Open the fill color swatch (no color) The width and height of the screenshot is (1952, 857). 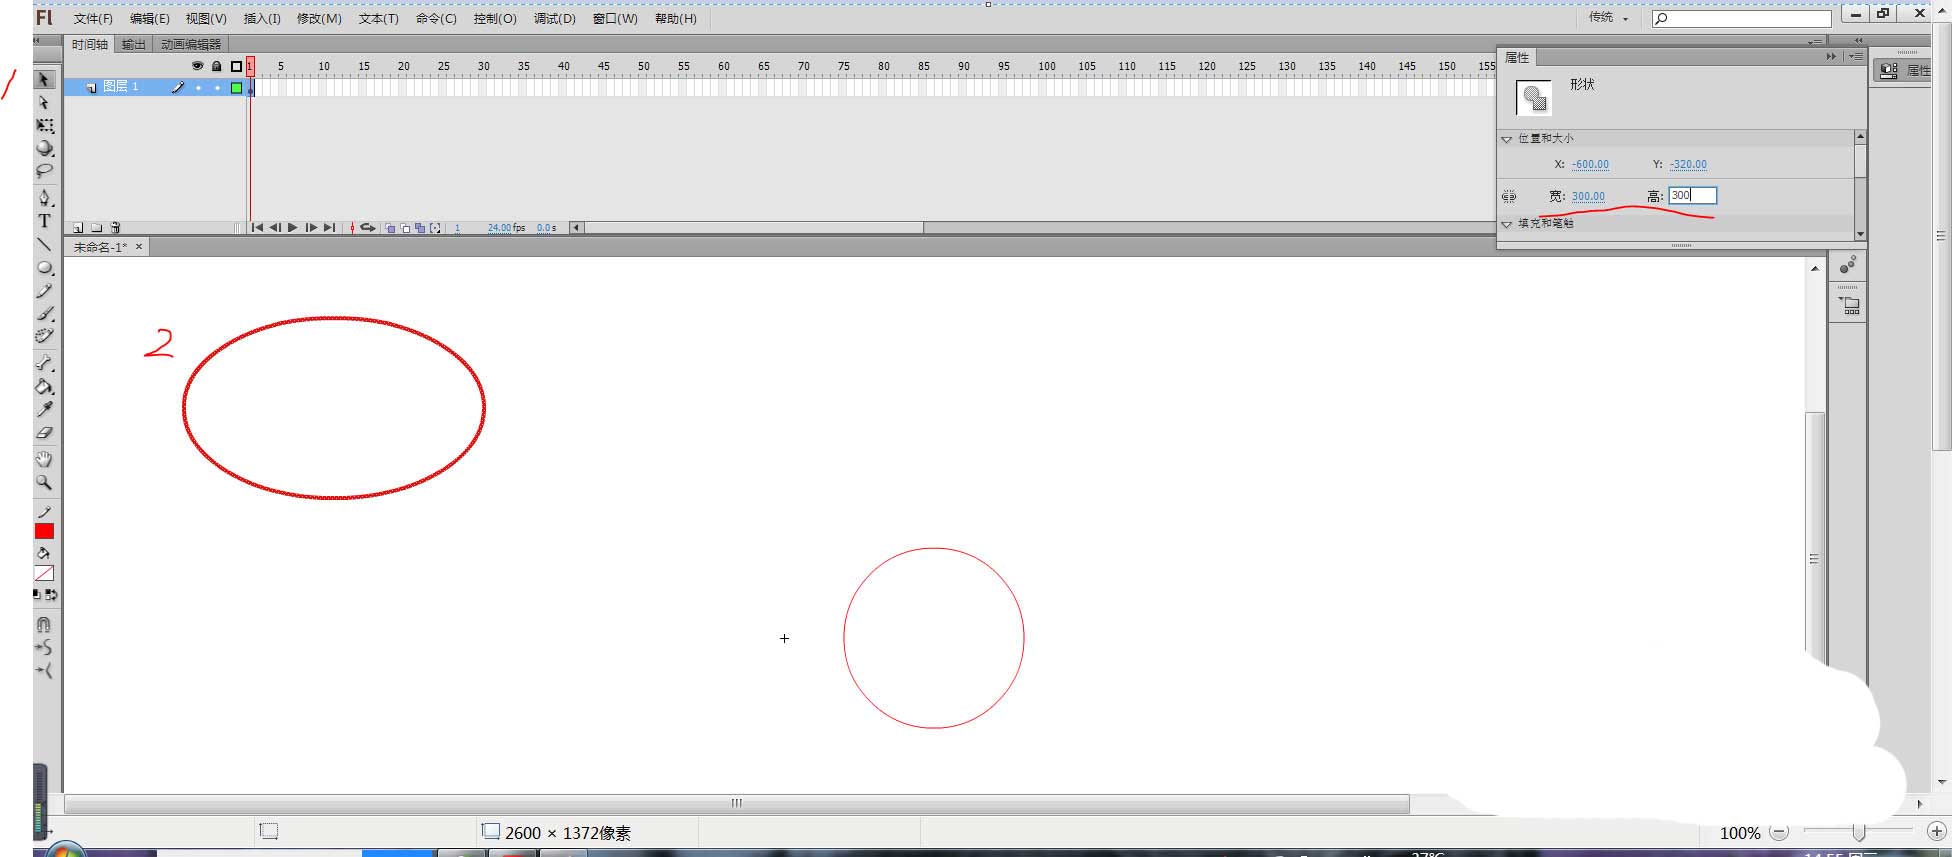click(44, 574)
